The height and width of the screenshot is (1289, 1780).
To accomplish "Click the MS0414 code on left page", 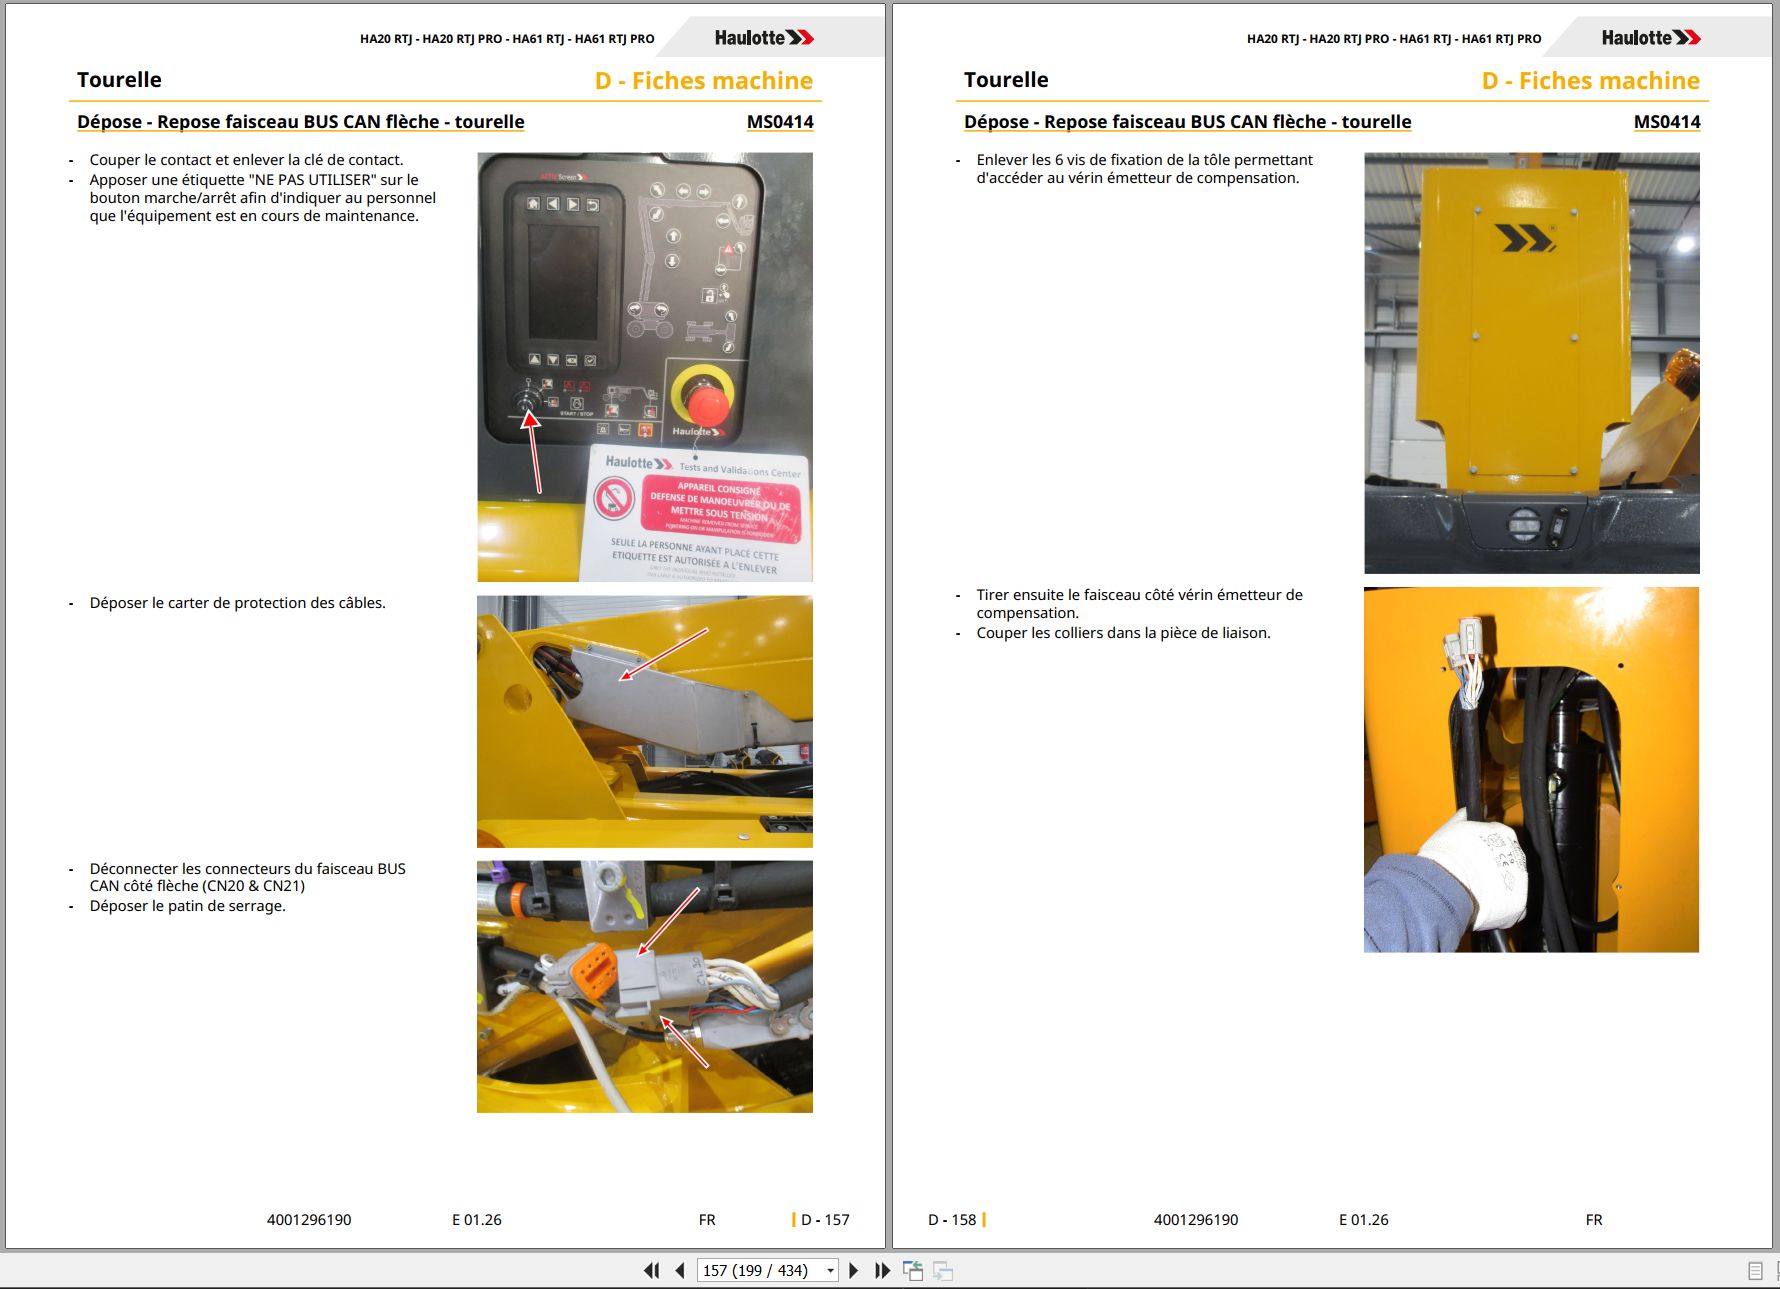I will (780, 122).
